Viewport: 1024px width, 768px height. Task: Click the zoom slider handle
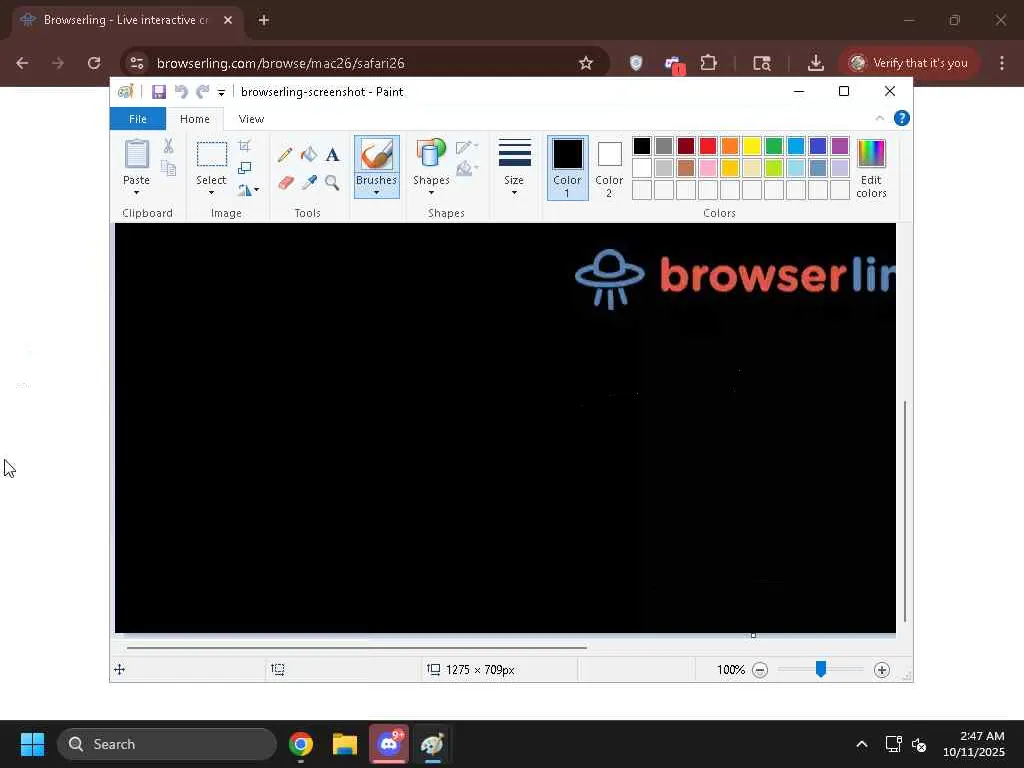coord(821,669)
